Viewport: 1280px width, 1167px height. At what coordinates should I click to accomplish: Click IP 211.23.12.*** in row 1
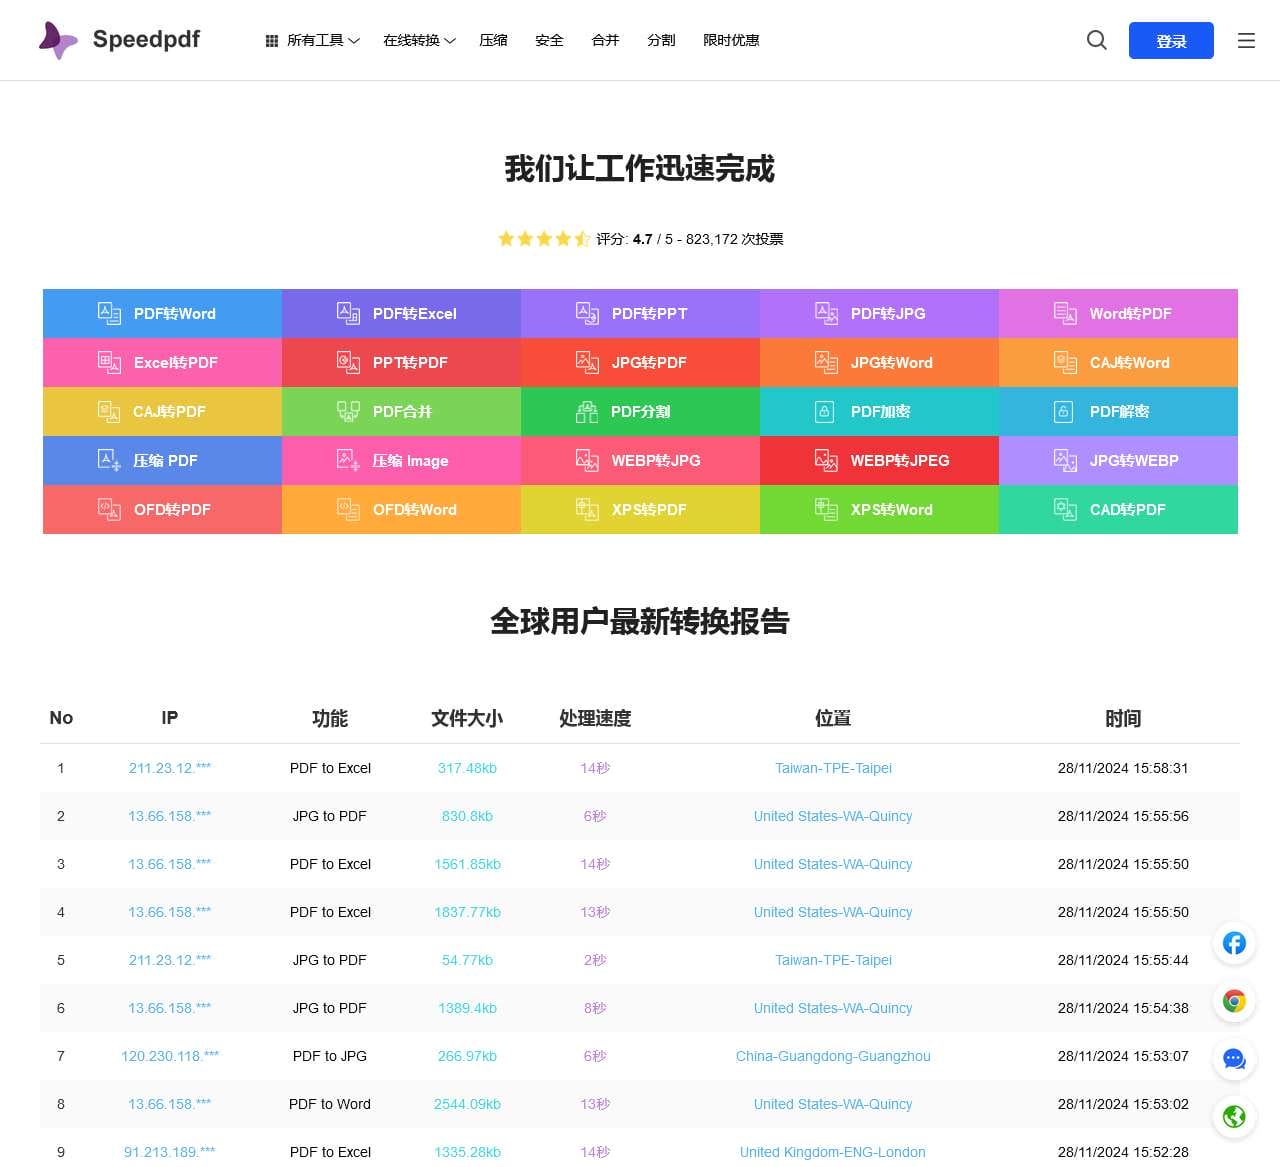[170, 768]
